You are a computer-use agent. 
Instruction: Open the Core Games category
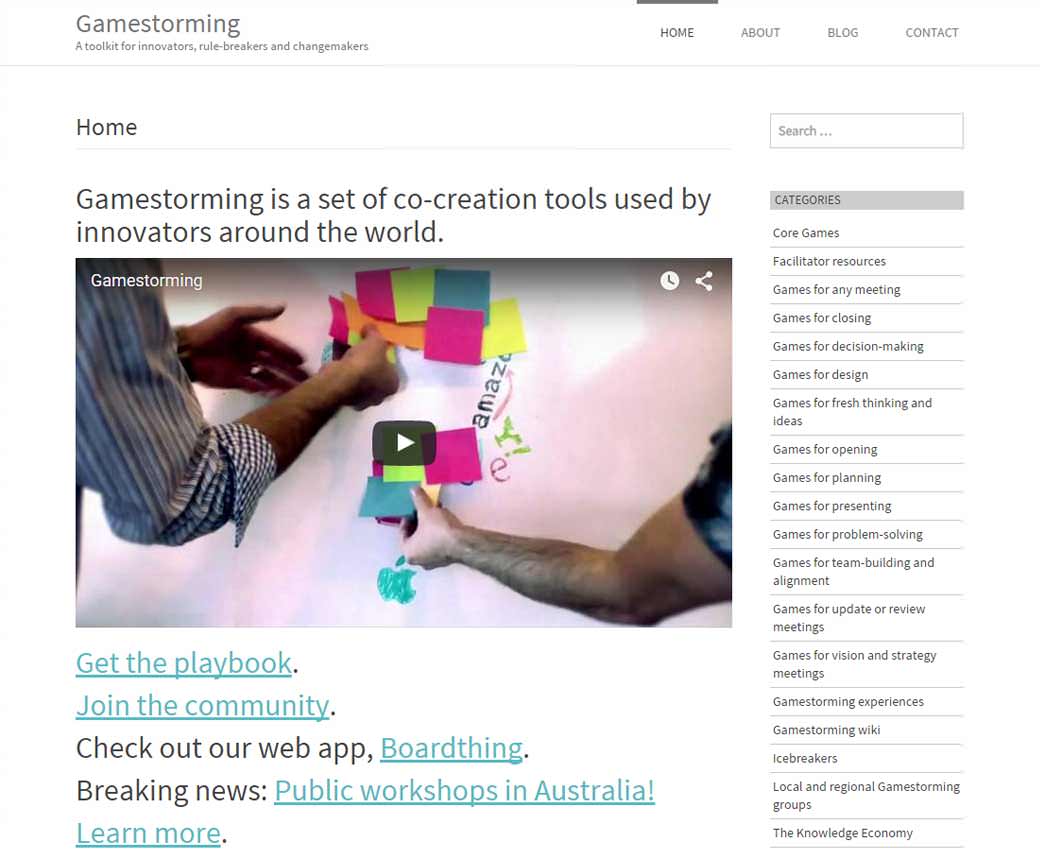pyautogui.click(x=806, y=233)
